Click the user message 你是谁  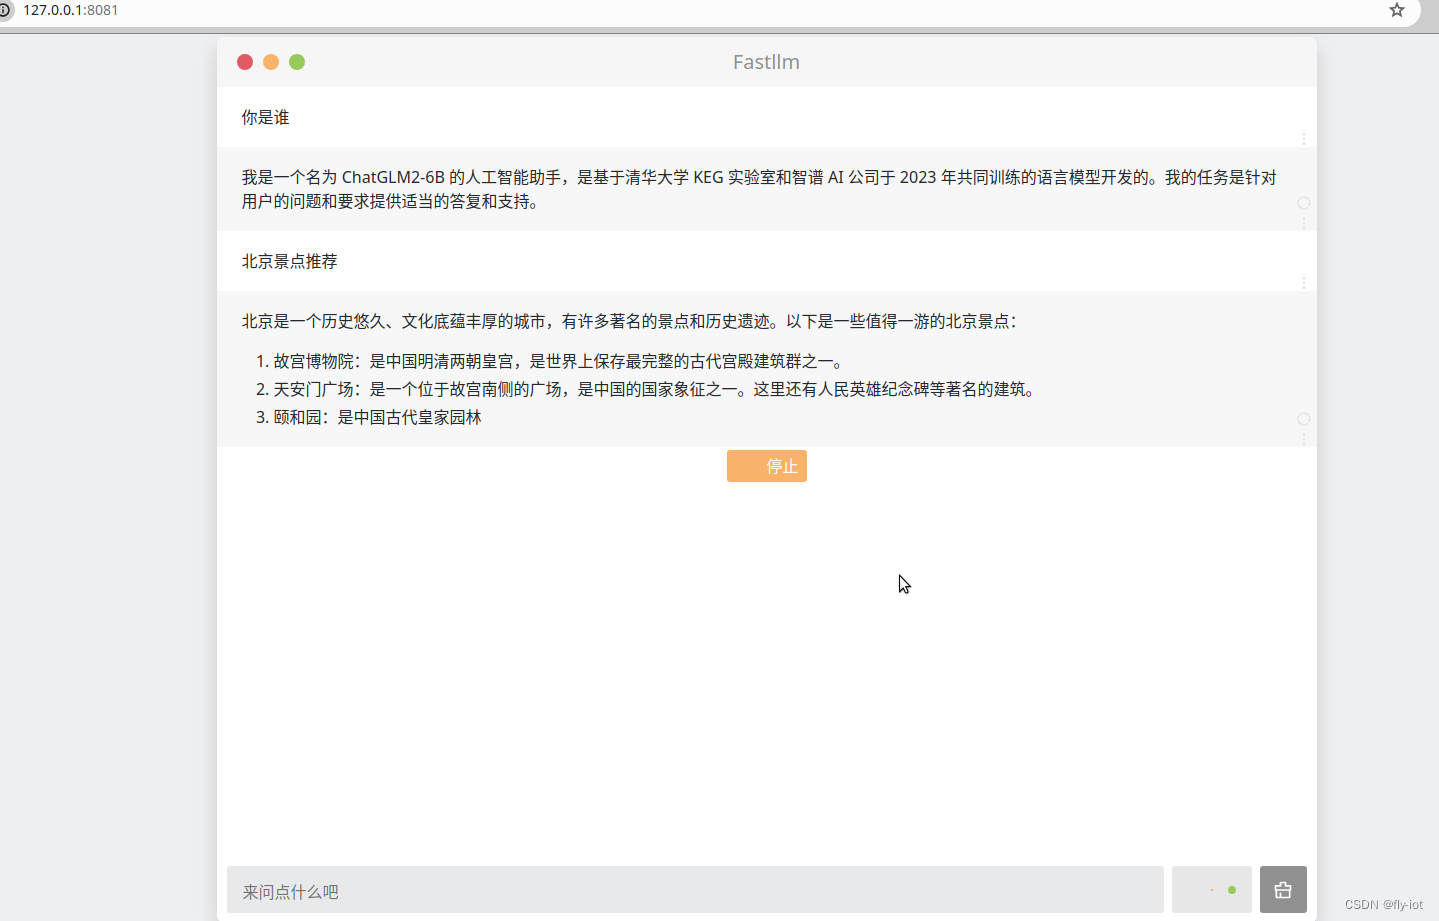[265, 117]
